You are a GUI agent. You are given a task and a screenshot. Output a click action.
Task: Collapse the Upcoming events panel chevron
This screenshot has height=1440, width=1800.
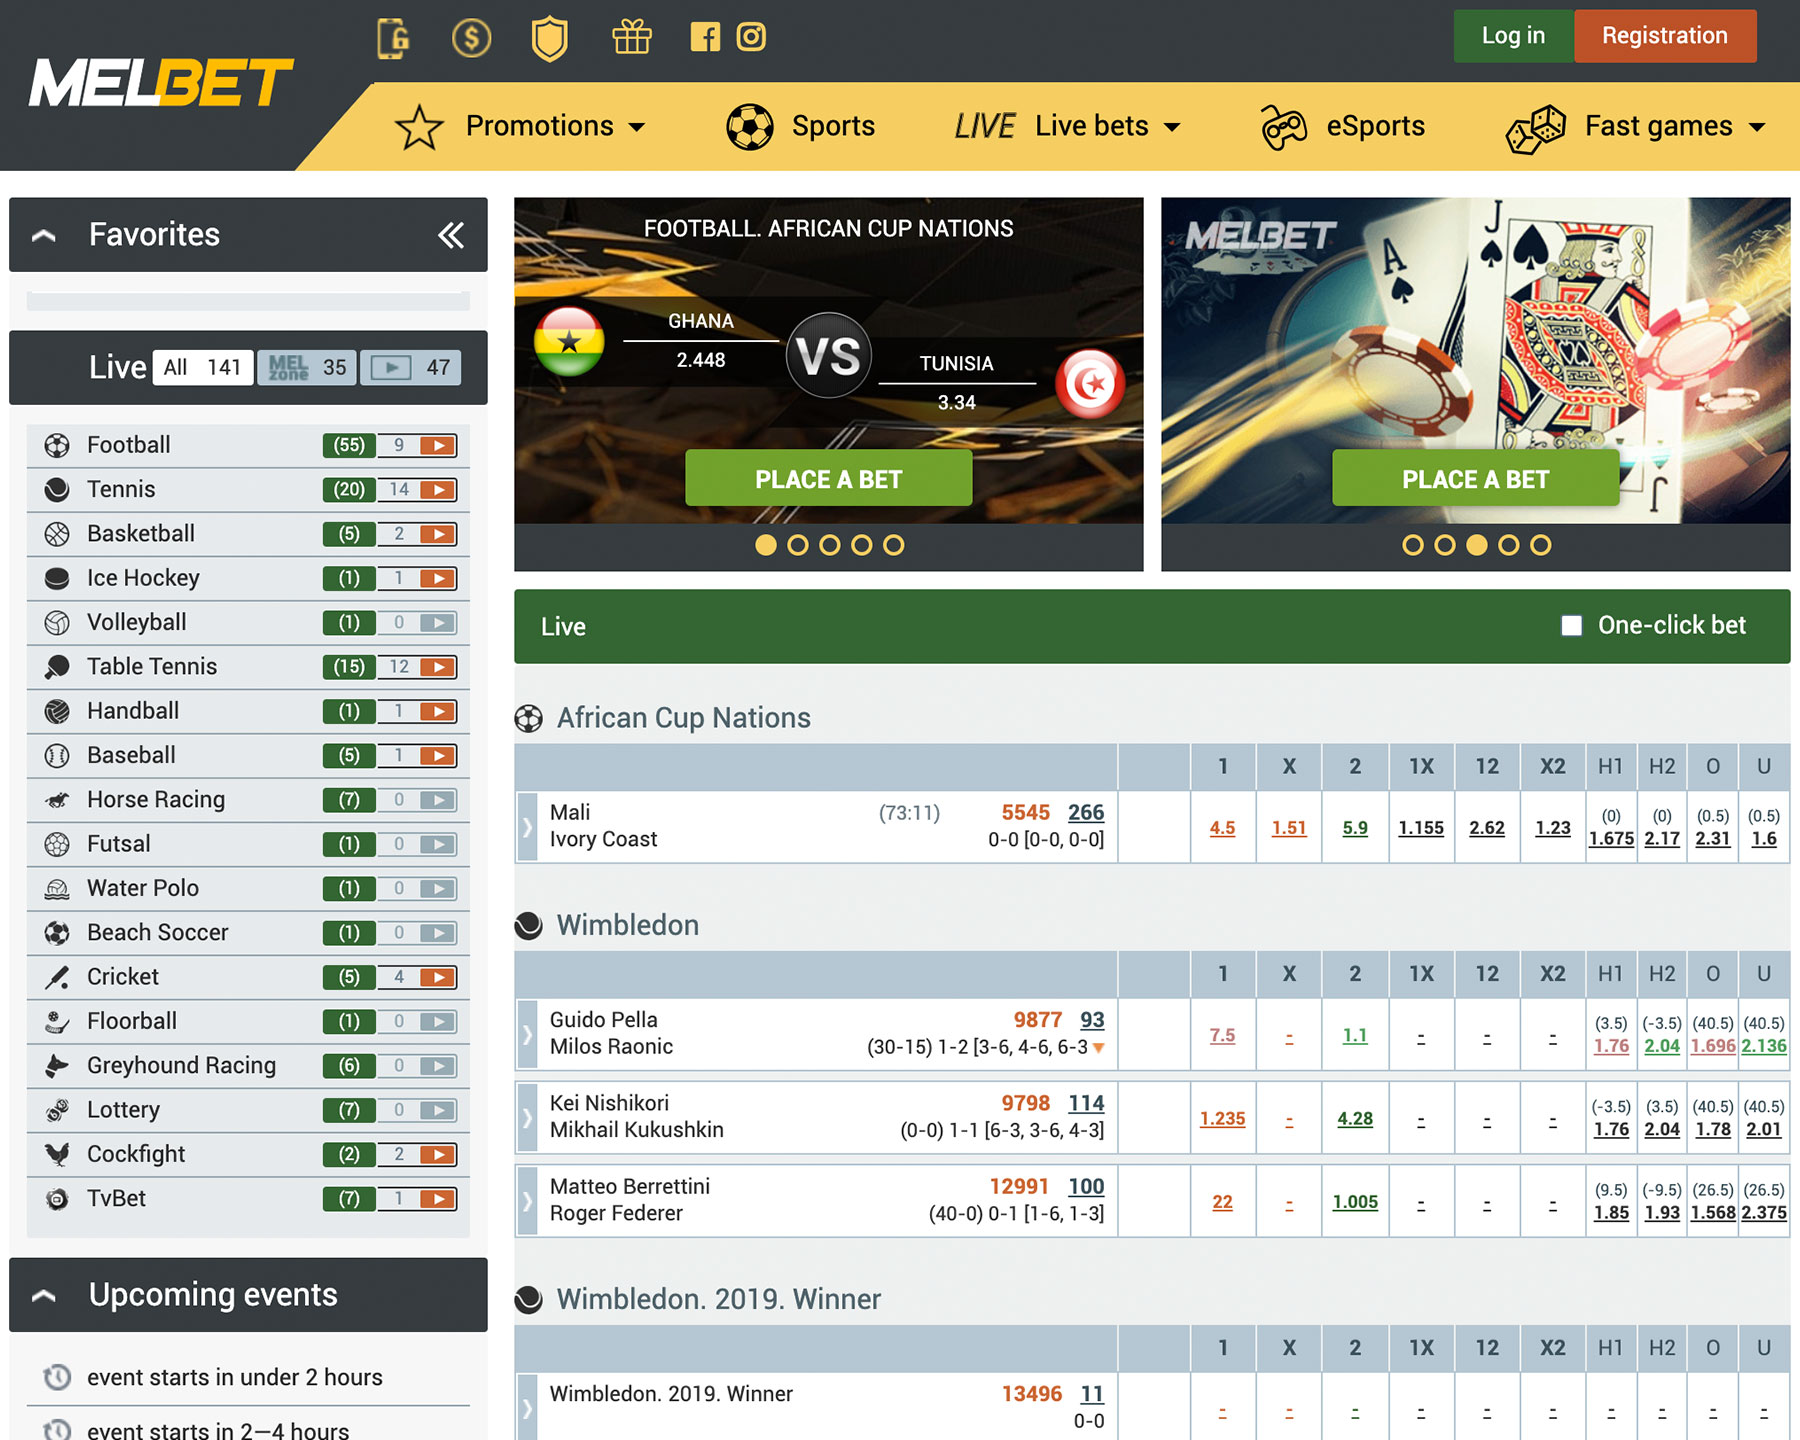pyautogui.click(x=44, y=1296)
